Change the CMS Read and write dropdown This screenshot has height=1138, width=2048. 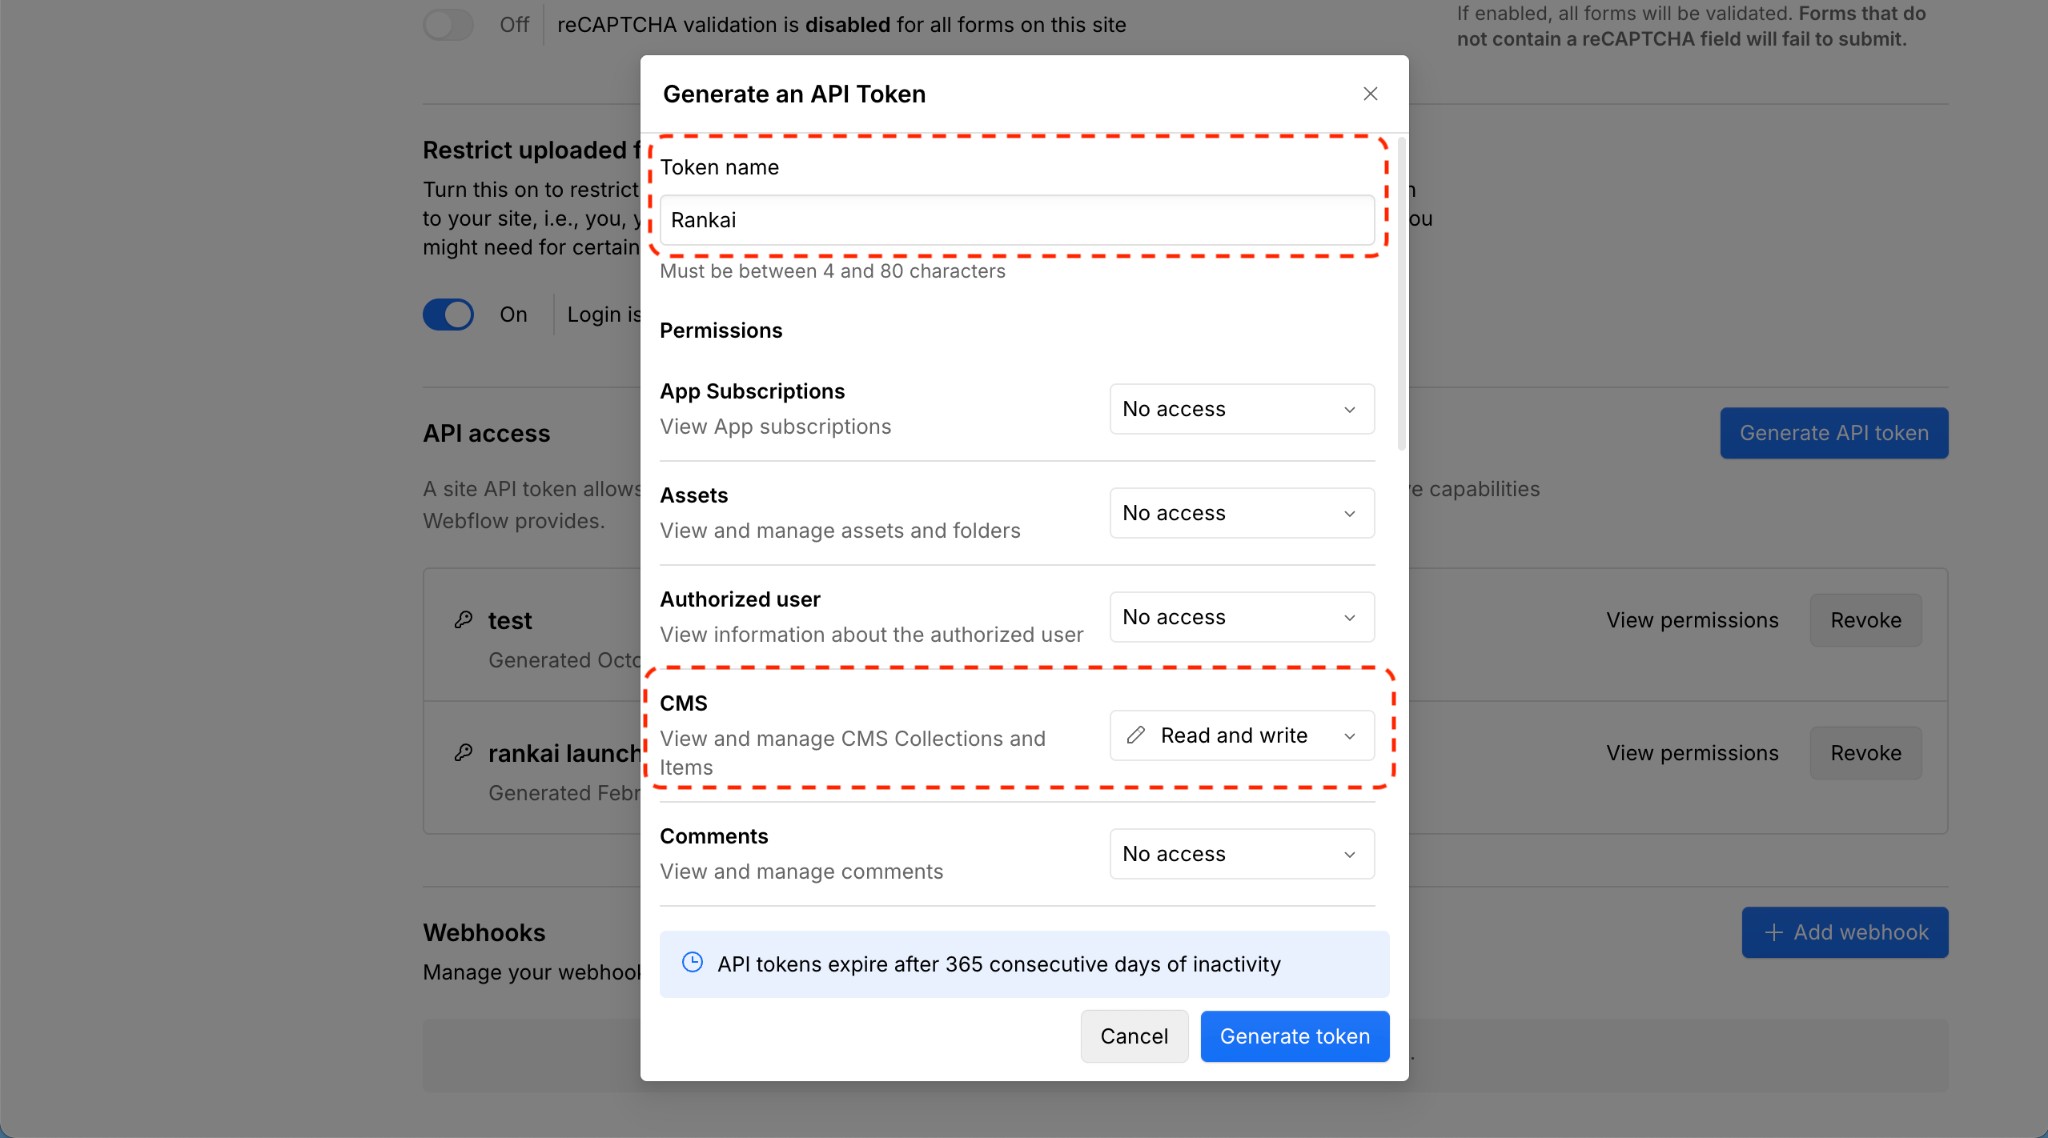1240,735
